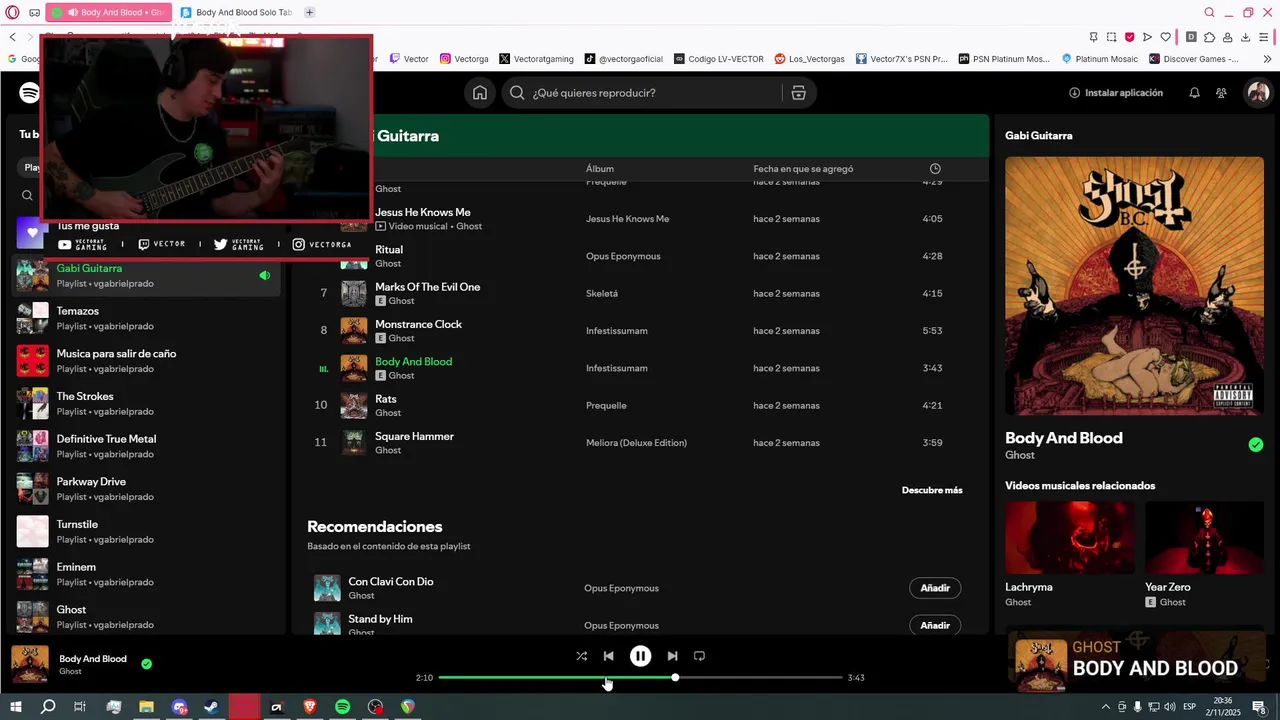Image resolution: width=1280 pixels, height=720 pixels.
Task: Focus the ¿Qué quieres reproducir? search field
Action: 641,93
